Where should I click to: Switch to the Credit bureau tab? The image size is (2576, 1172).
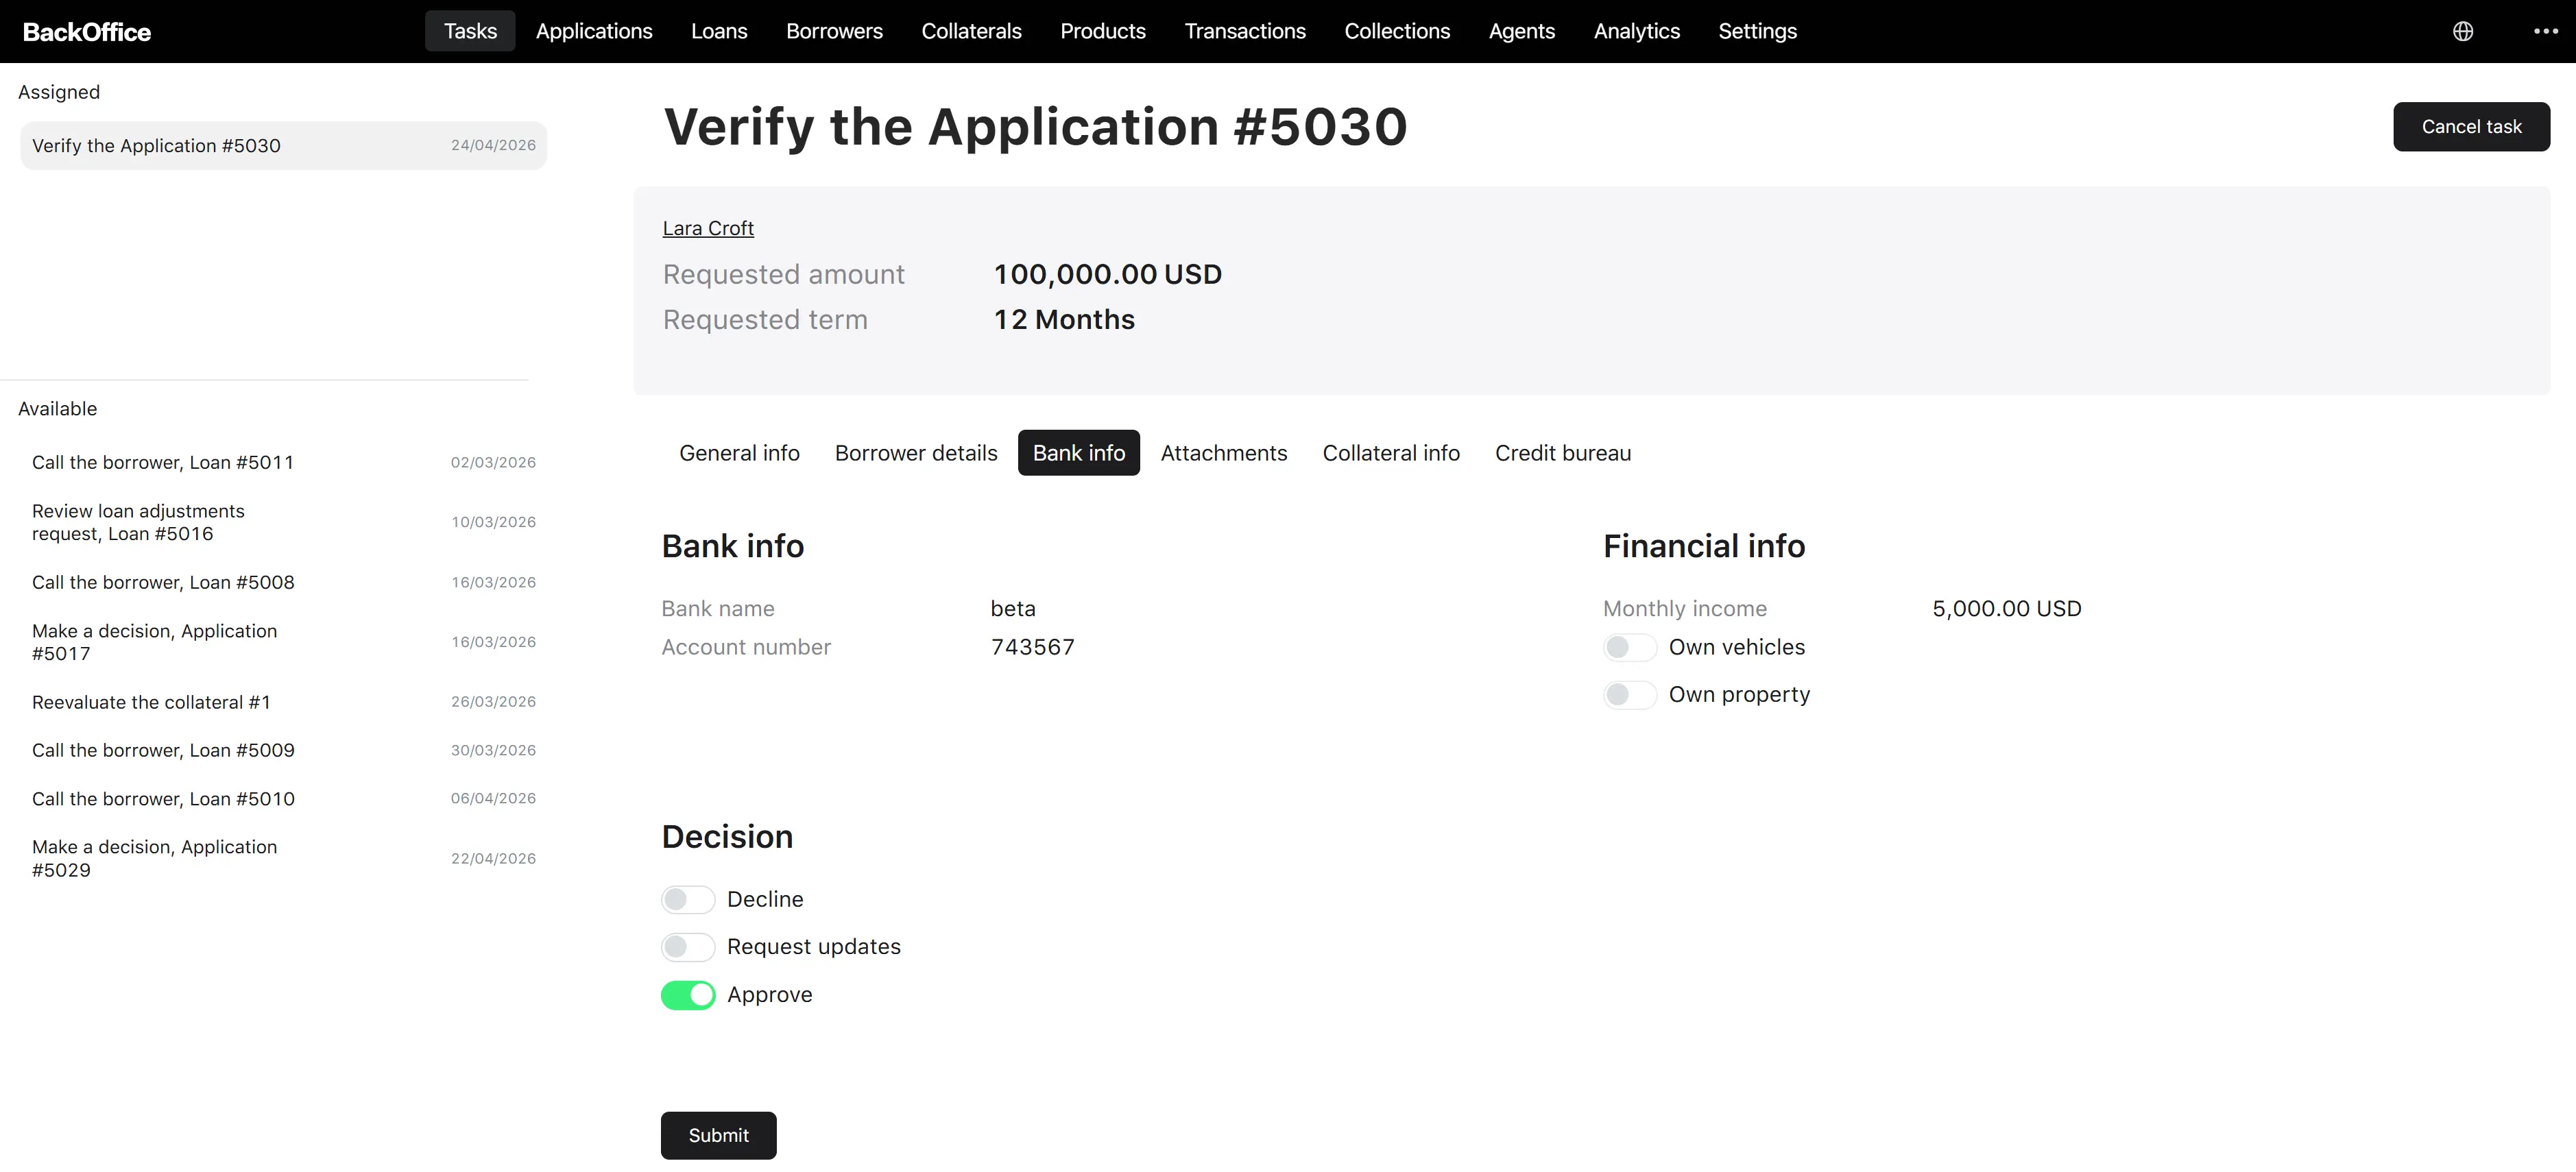(1563, 453)
